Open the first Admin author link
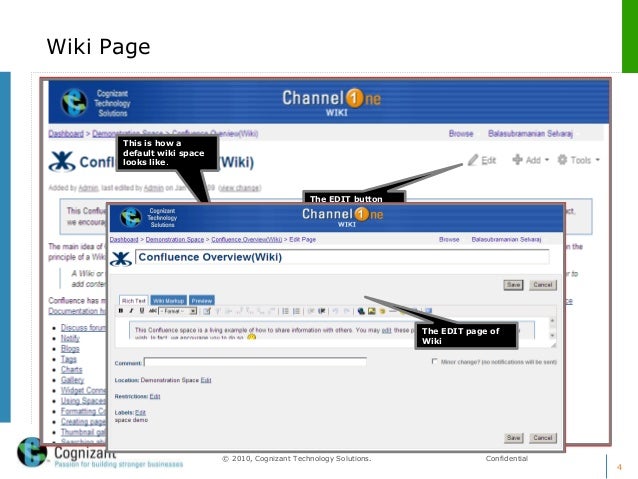This screenshot has height=479, width=638. 88,188
